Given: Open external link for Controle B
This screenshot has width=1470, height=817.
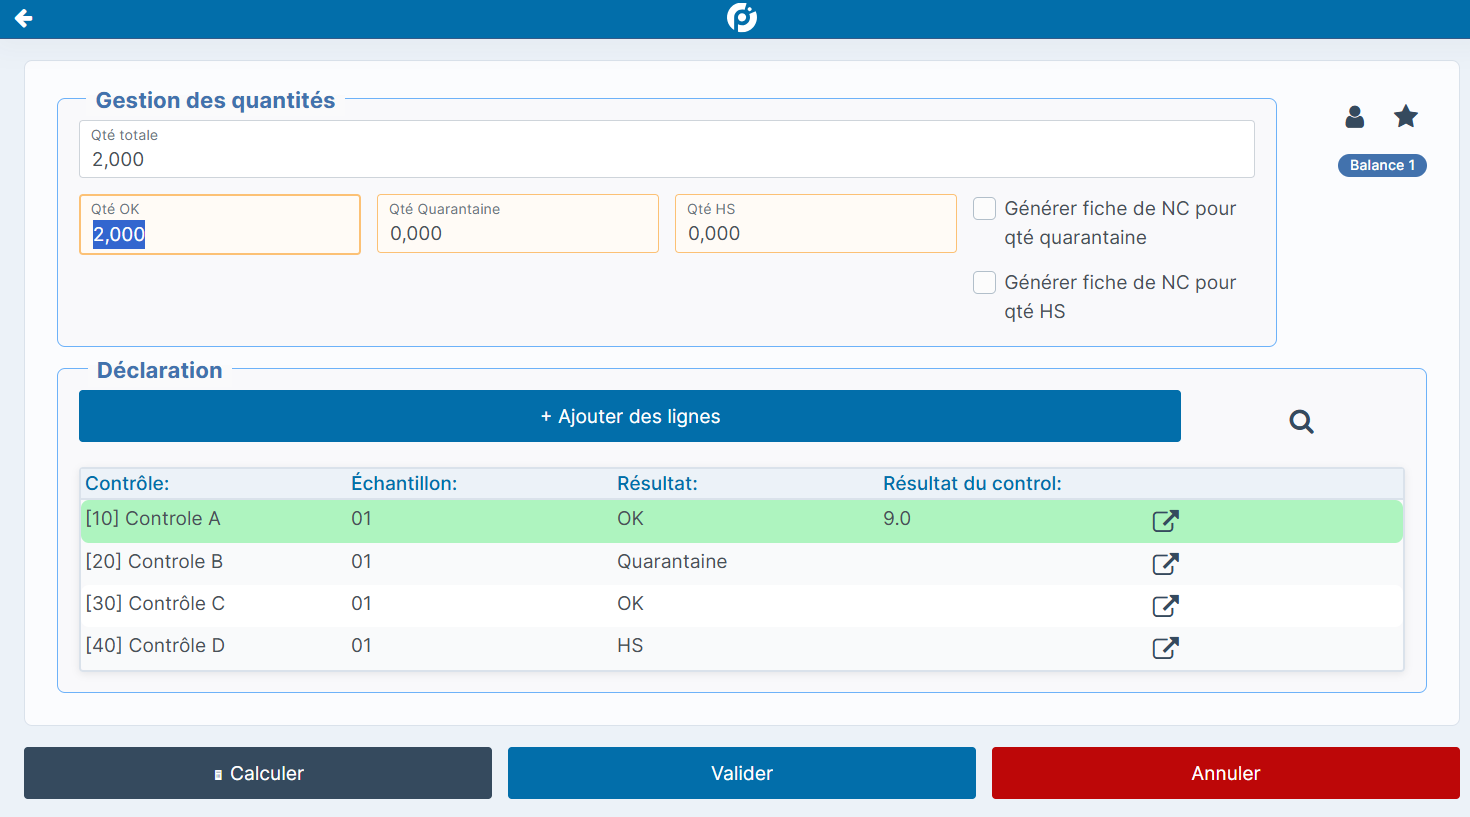Looking at the screenshot, I should tap(1165, 564).
